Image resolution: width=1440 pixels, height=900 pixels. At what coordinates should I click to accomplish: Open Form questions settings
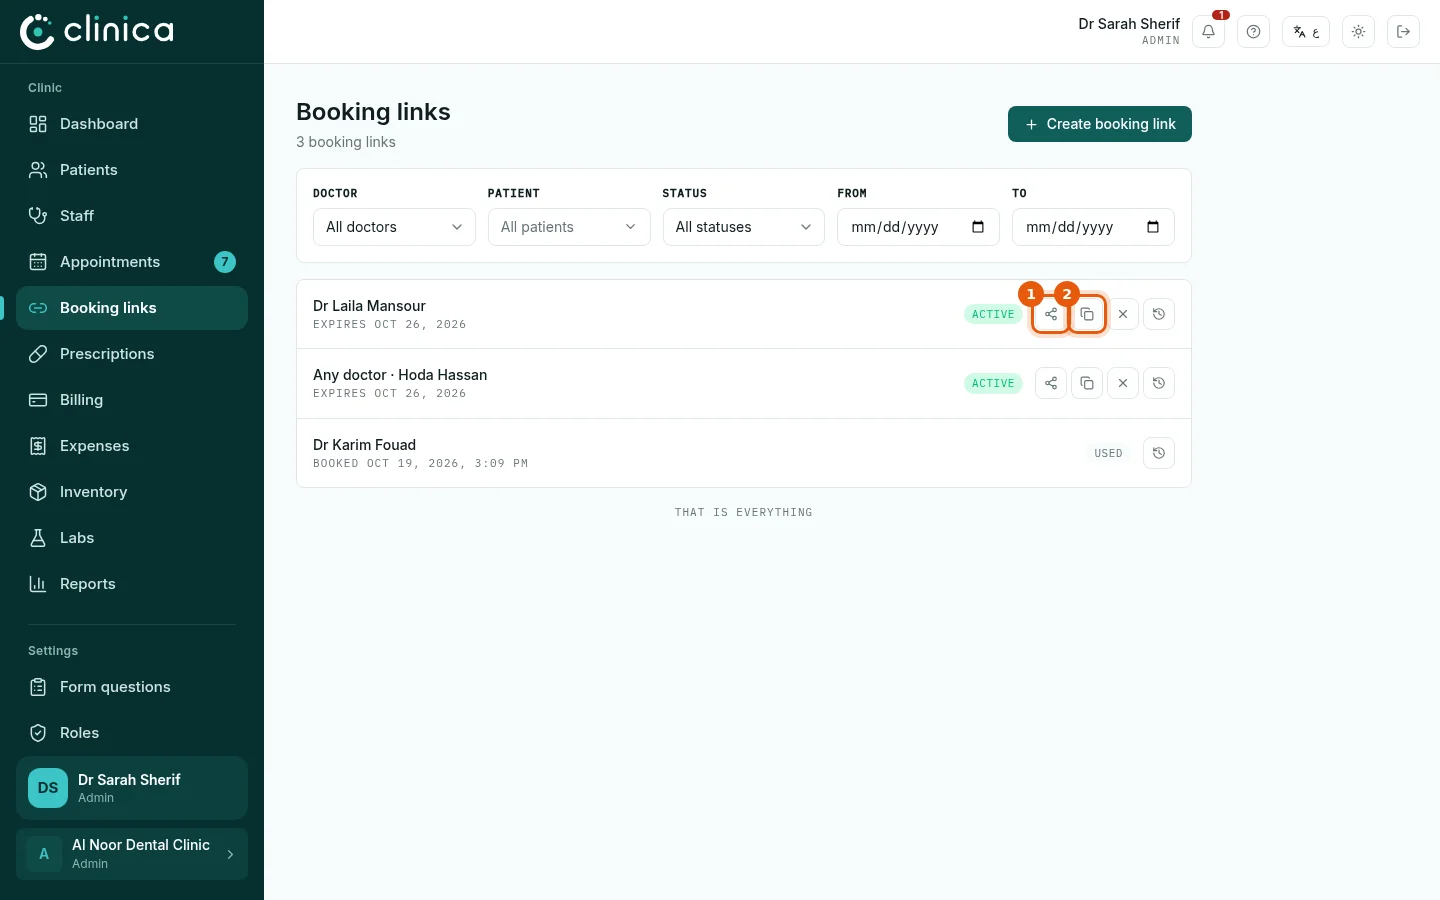click(x=132, y=687)
